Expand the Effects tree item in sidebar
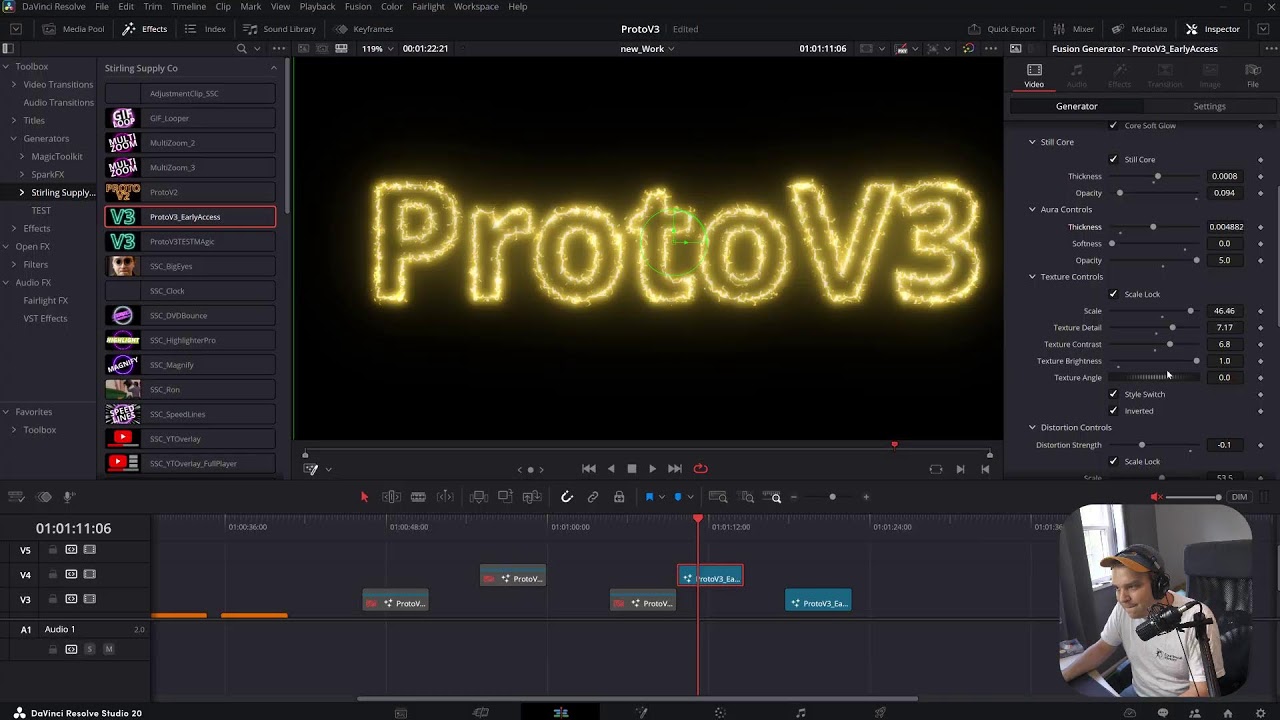This screenshot has height=720, width=1280. pyautogui.click(x=14, y=228)
